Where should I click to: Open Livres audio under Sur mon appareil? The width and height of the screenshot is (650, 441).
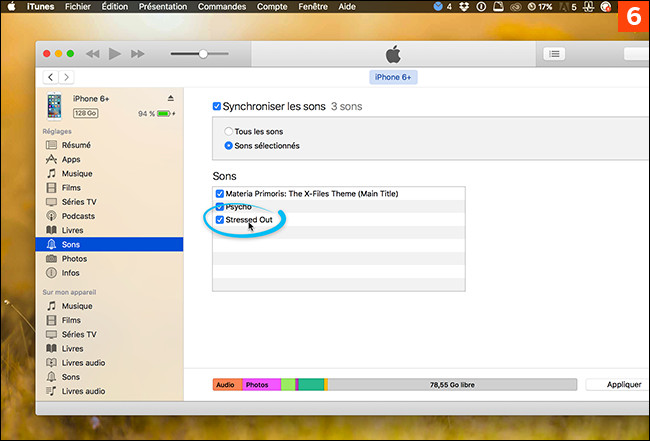tap(82, 363)
